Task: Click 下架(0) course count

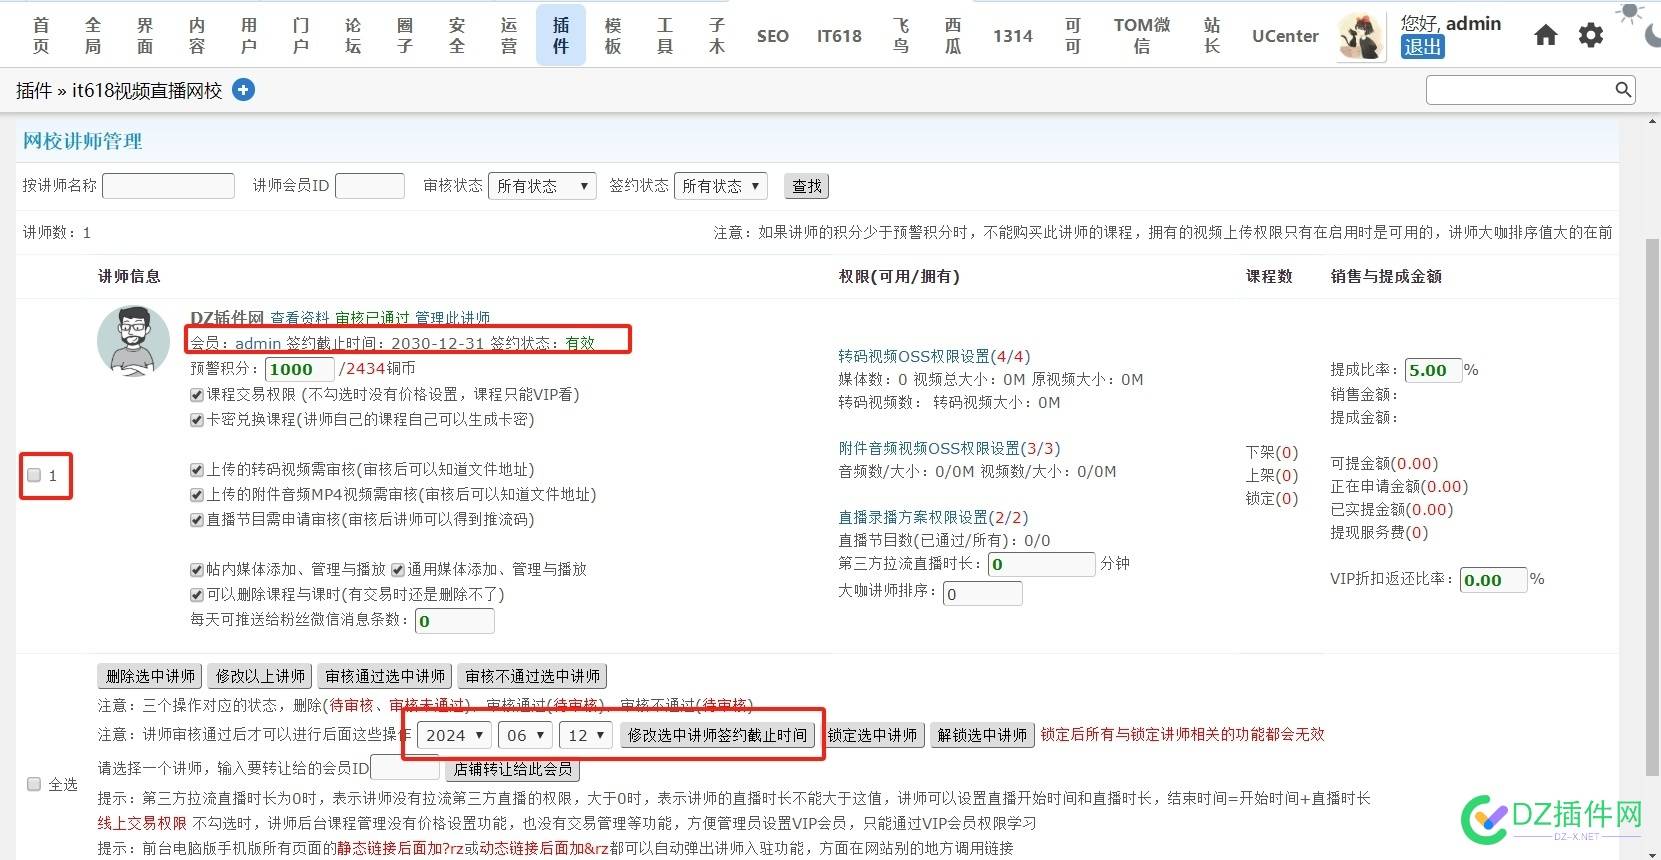Action: point(1272,453)
